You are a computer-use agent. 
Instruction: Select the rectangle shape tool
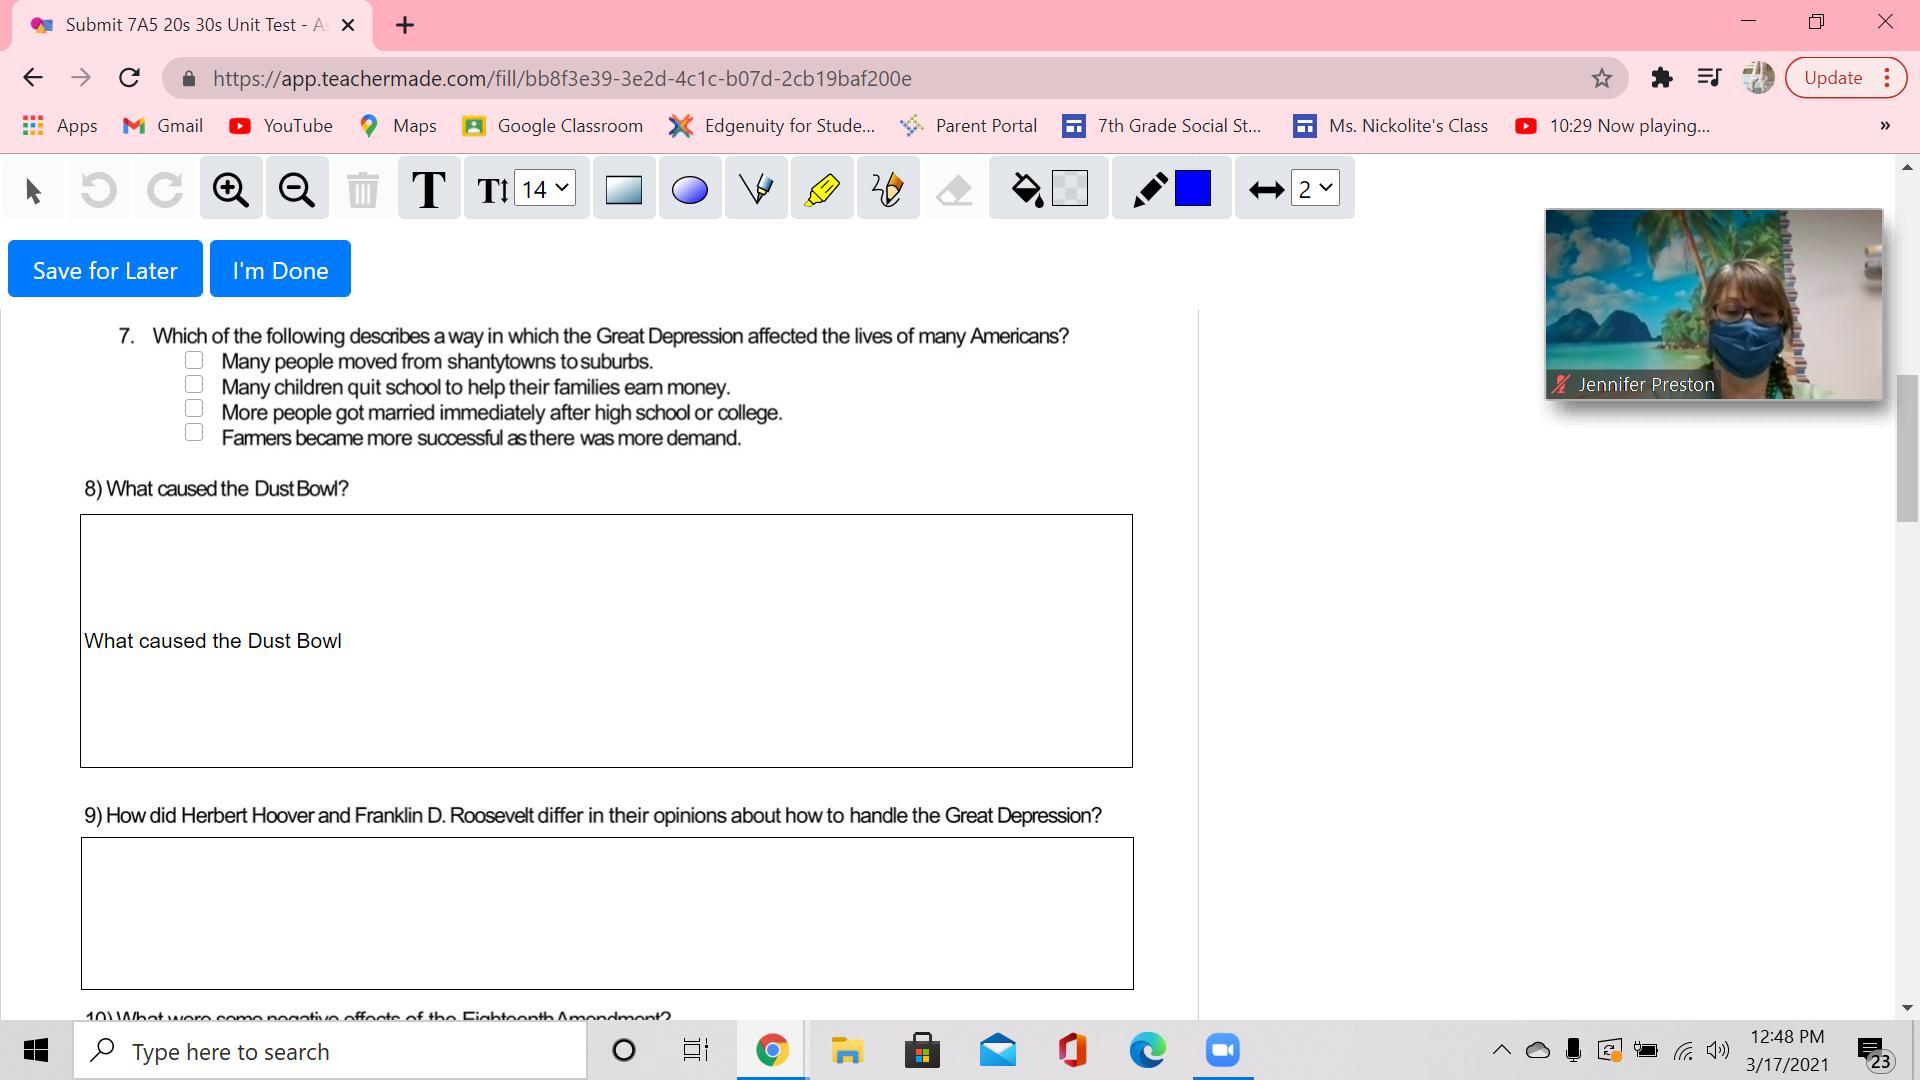pos(624,189)
